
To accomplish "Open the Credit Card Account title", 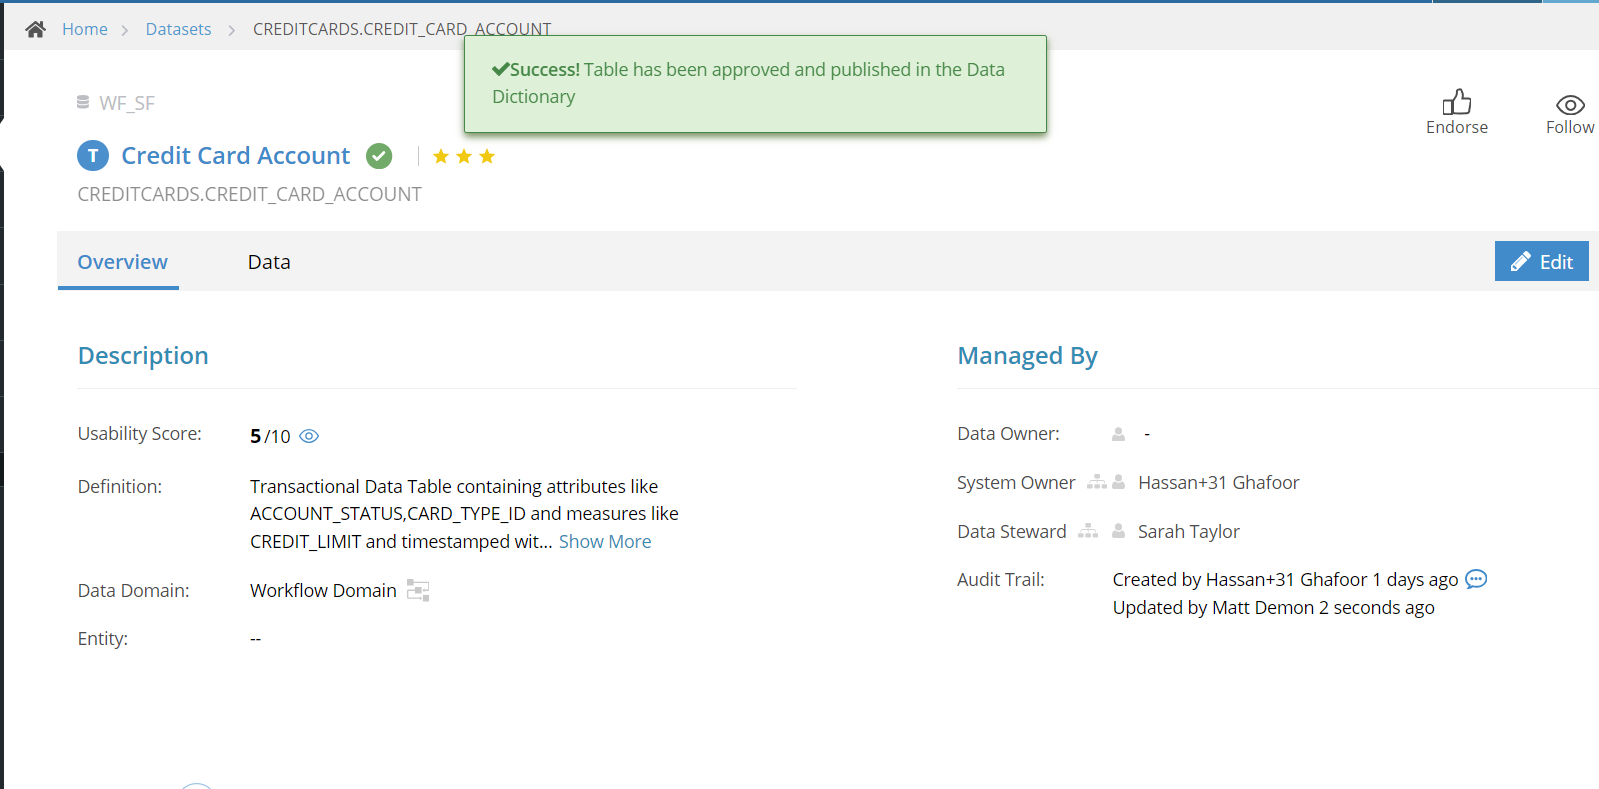I will point(236,156).
